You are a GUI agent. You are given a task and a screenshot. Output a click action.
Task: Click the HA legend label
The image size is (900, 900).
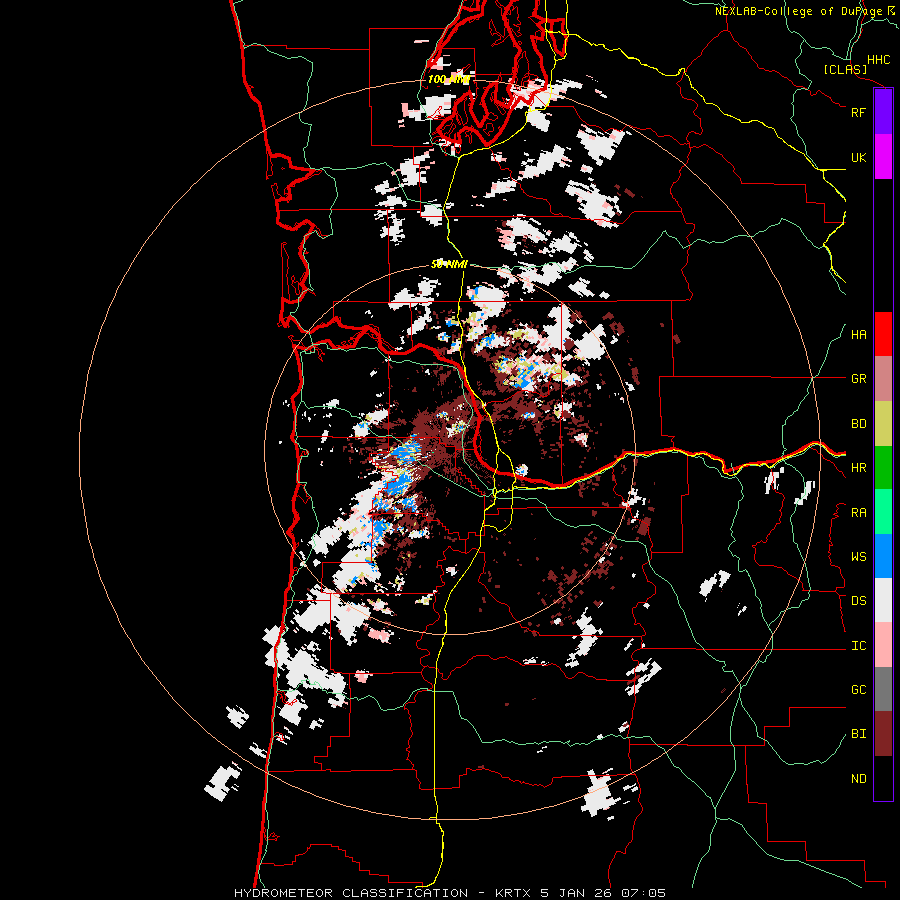click(x=858, y=335)
